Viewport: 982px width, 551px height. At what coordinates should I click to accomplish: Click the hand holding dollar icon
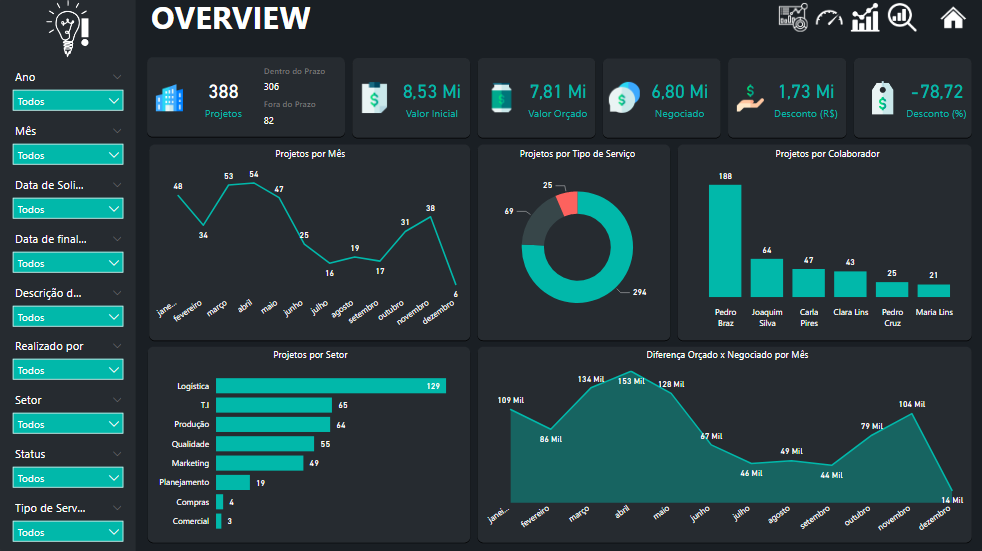point(751,98)
